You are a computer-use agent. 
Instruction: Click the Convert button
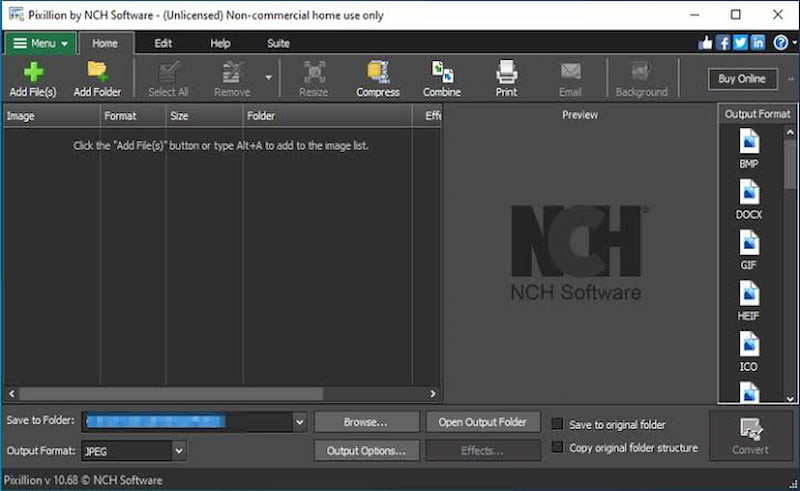751,436
